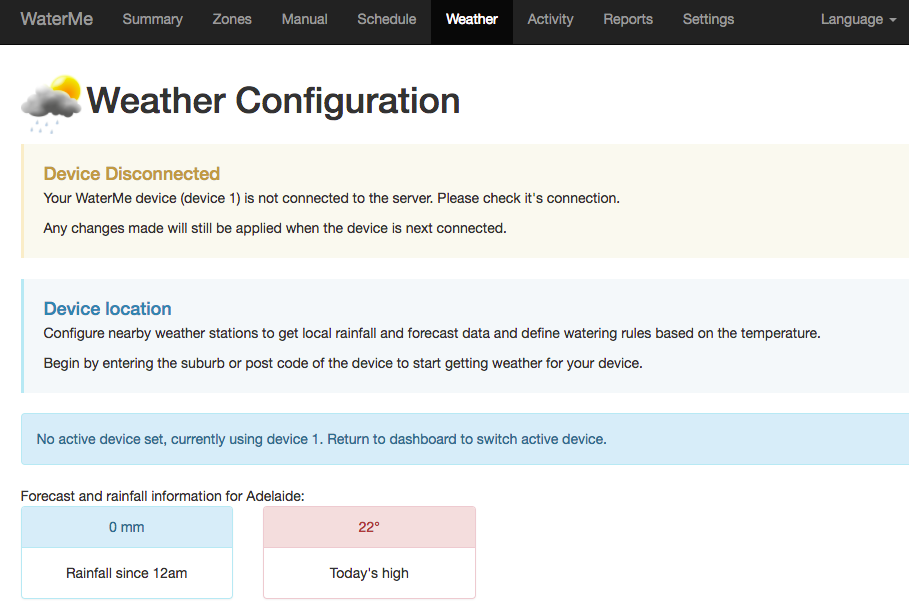Click the 22° temperature panel header
909x611 pixels.
pyautogui.click(x=369, y=527)
